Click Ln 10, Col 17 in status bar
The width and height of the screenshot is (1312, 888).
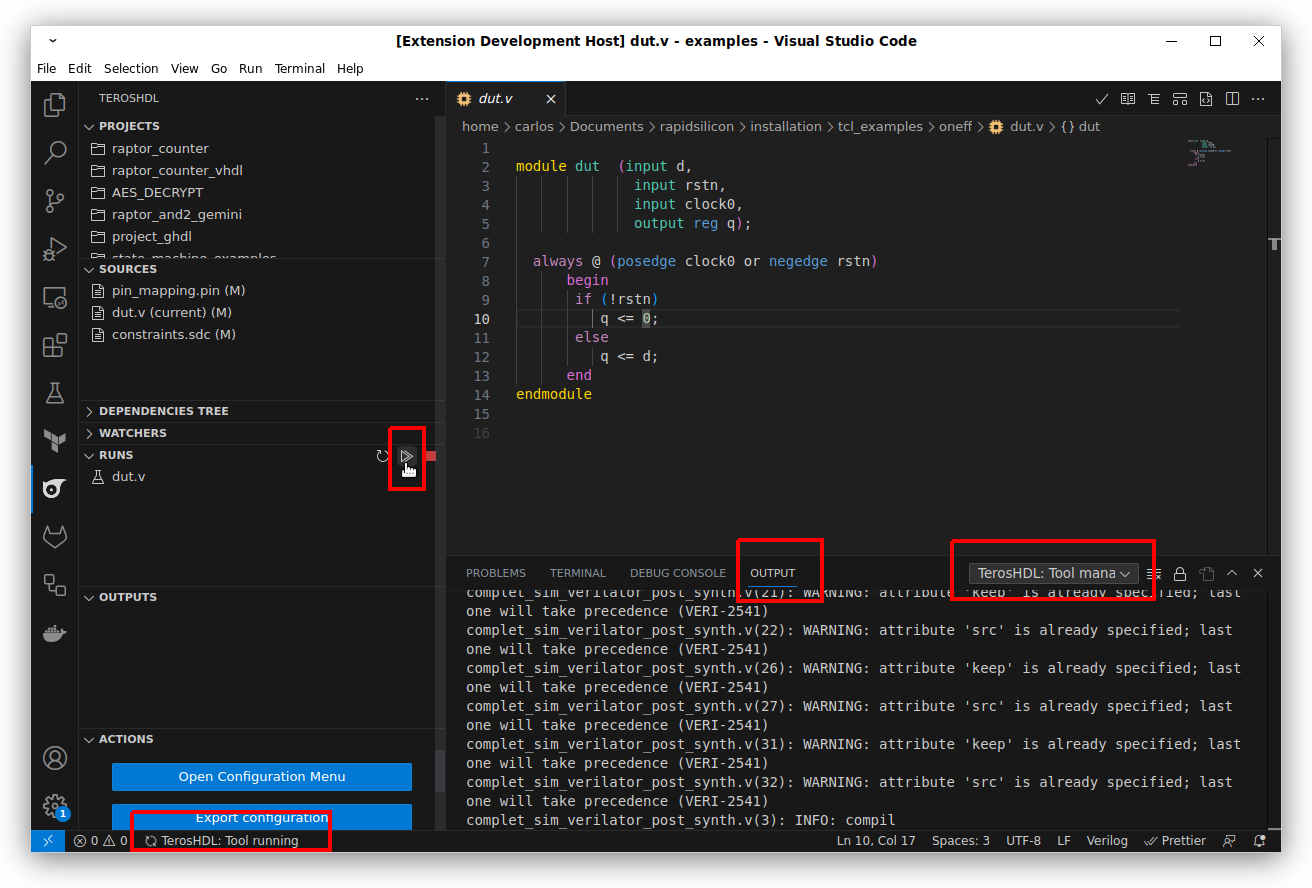[x=876, y=841]
